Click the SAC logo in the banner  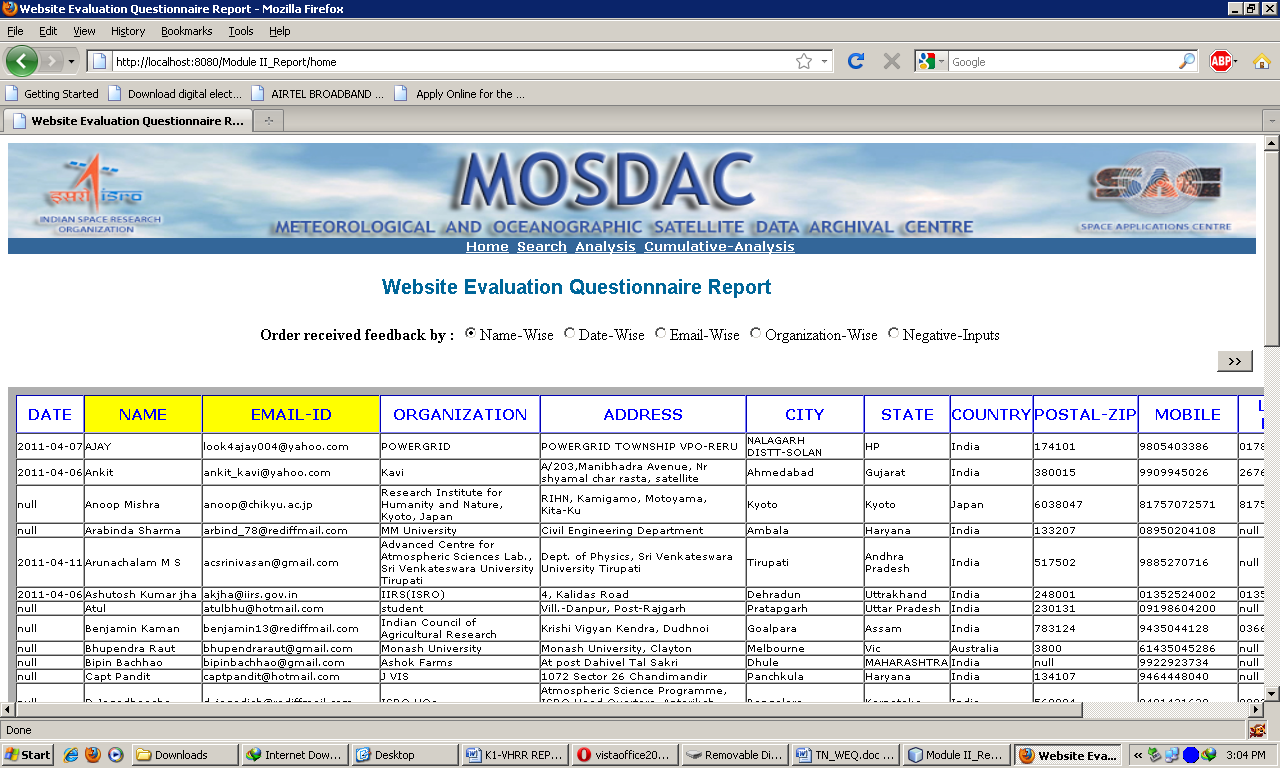(x=1156, y=190)
